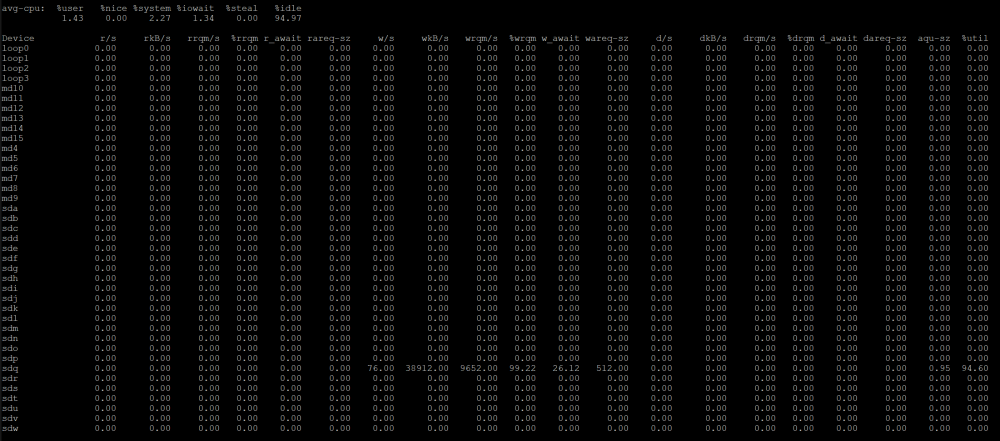This screenshot has height=441, width=1000.
Task: Click the %system value 2.27
Action: (159, 18)
